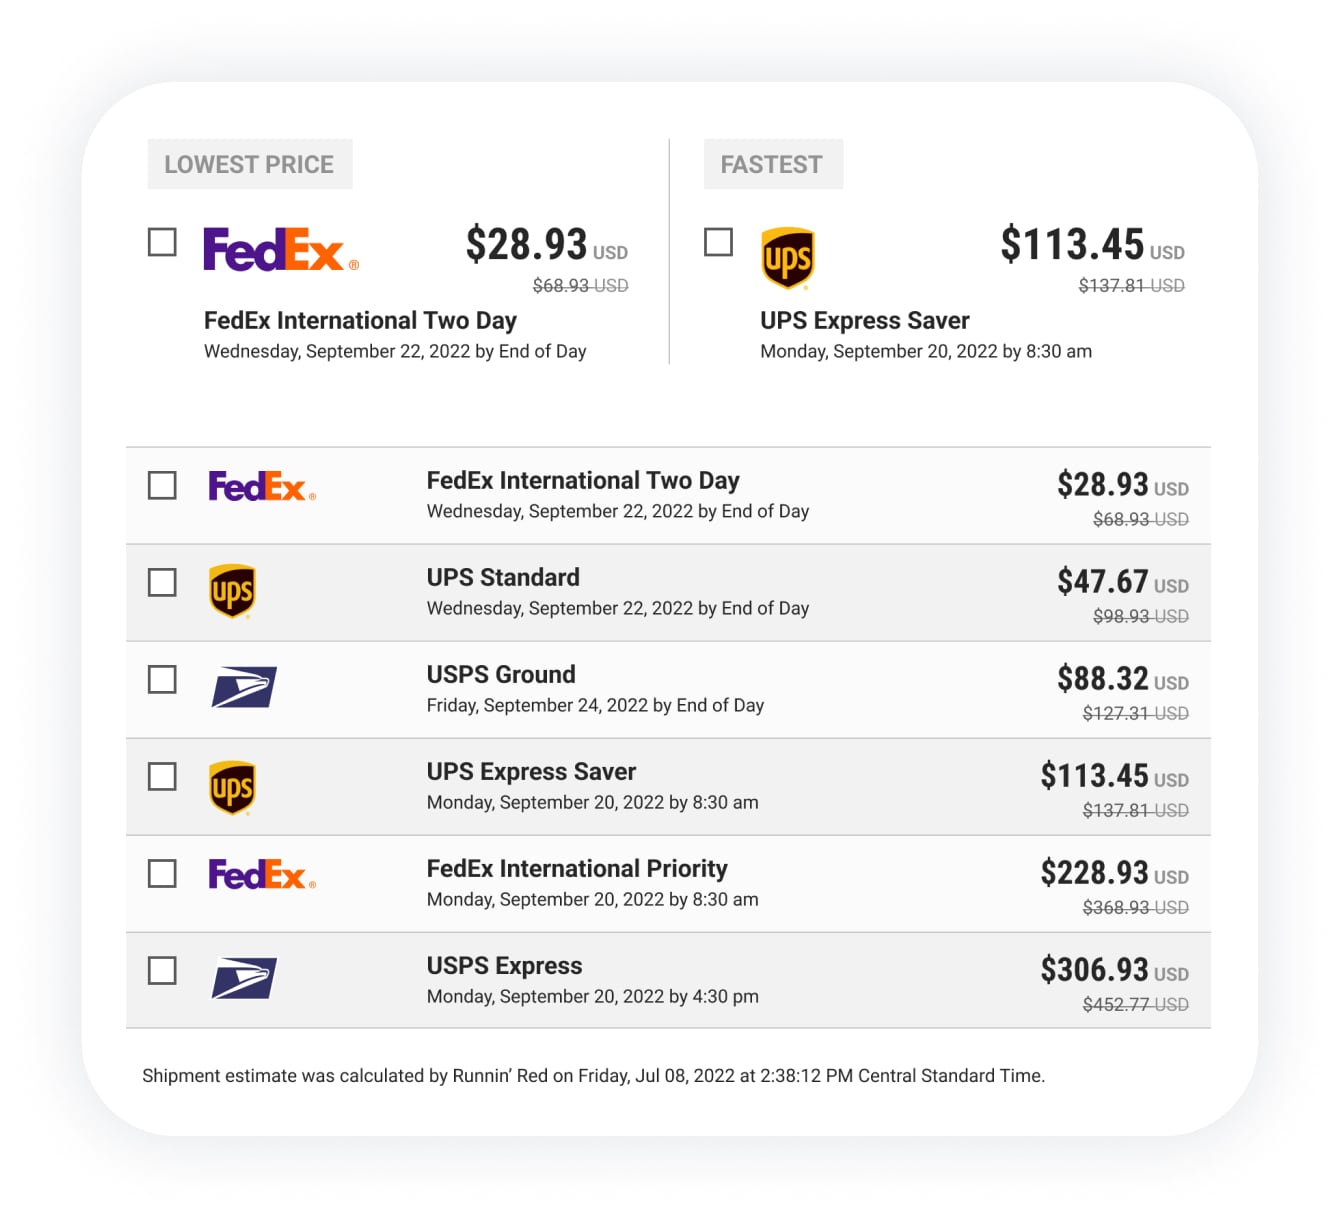This screenshot has height=1218, width=1340.
Task: Click the FASTEST label
Action: [773, 164]
